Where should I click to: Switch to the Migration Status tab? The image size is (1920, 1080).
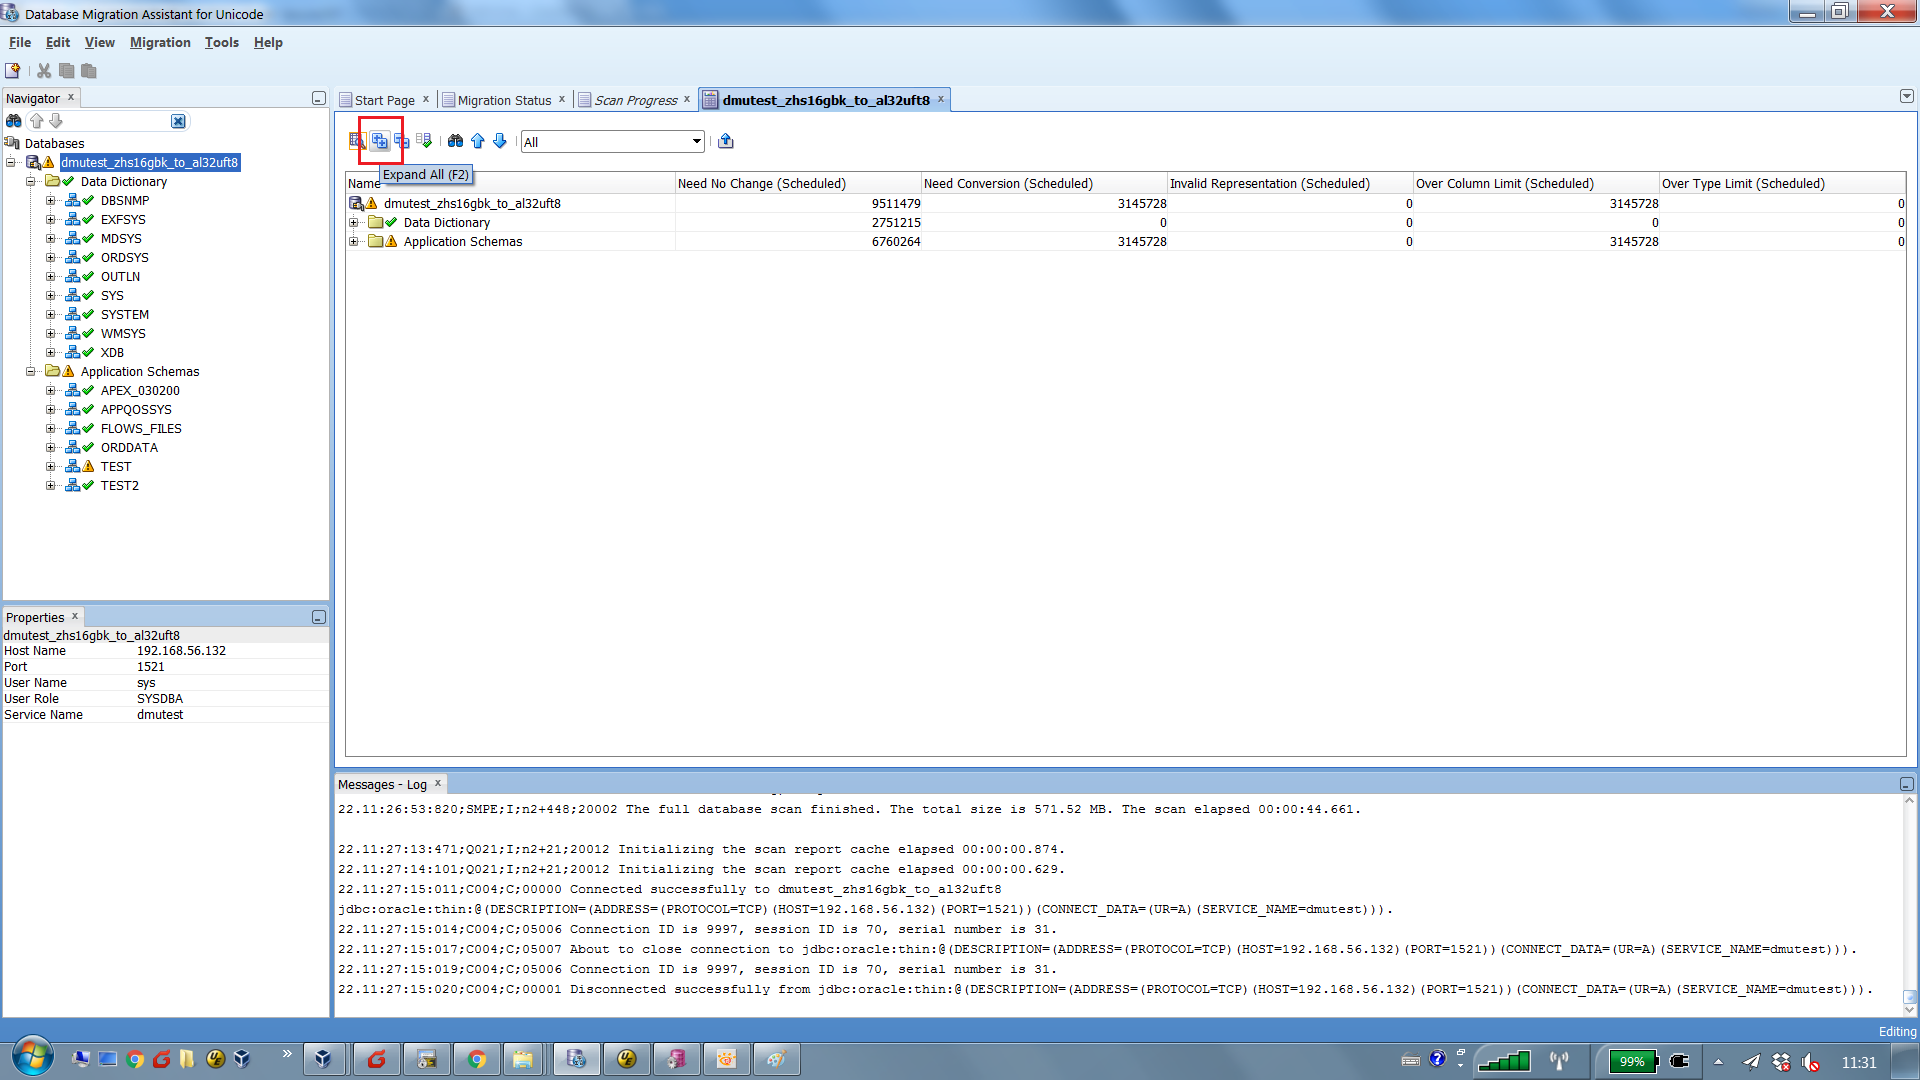pyautogui.click(x=504, y=100)
